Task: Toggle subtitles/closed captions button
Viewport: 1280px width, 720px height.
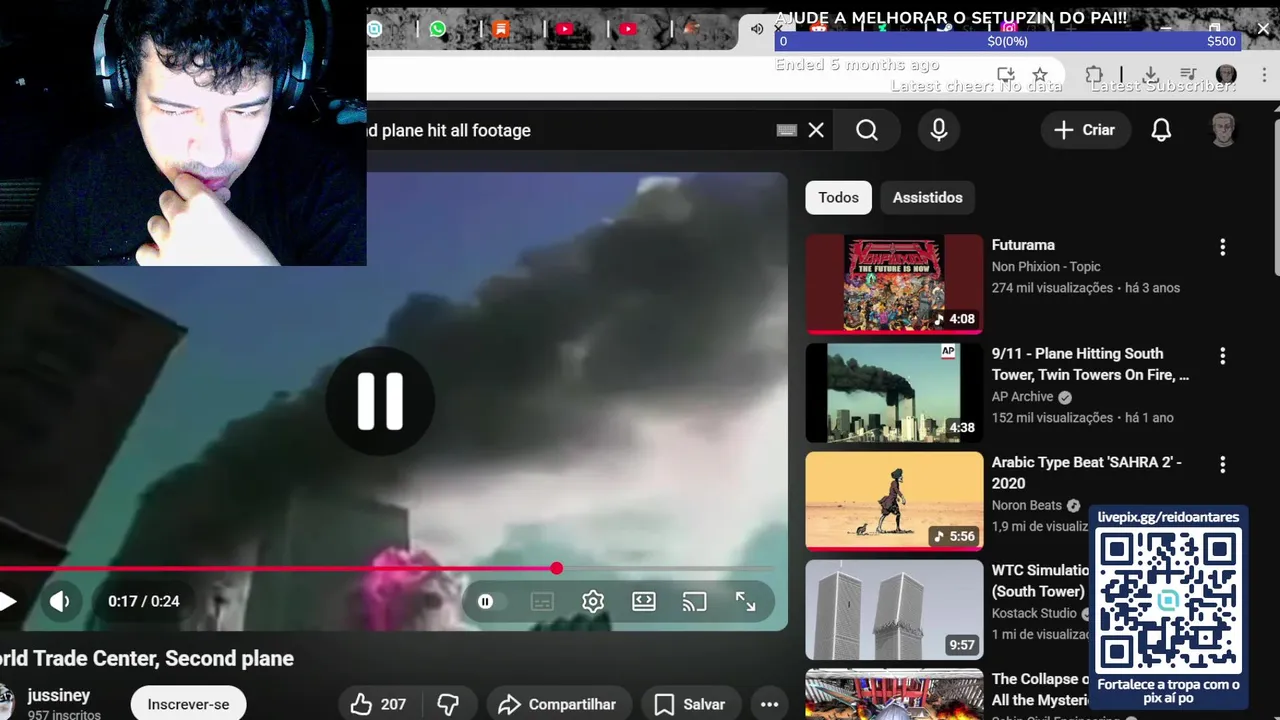Action: tap(542, 601)
